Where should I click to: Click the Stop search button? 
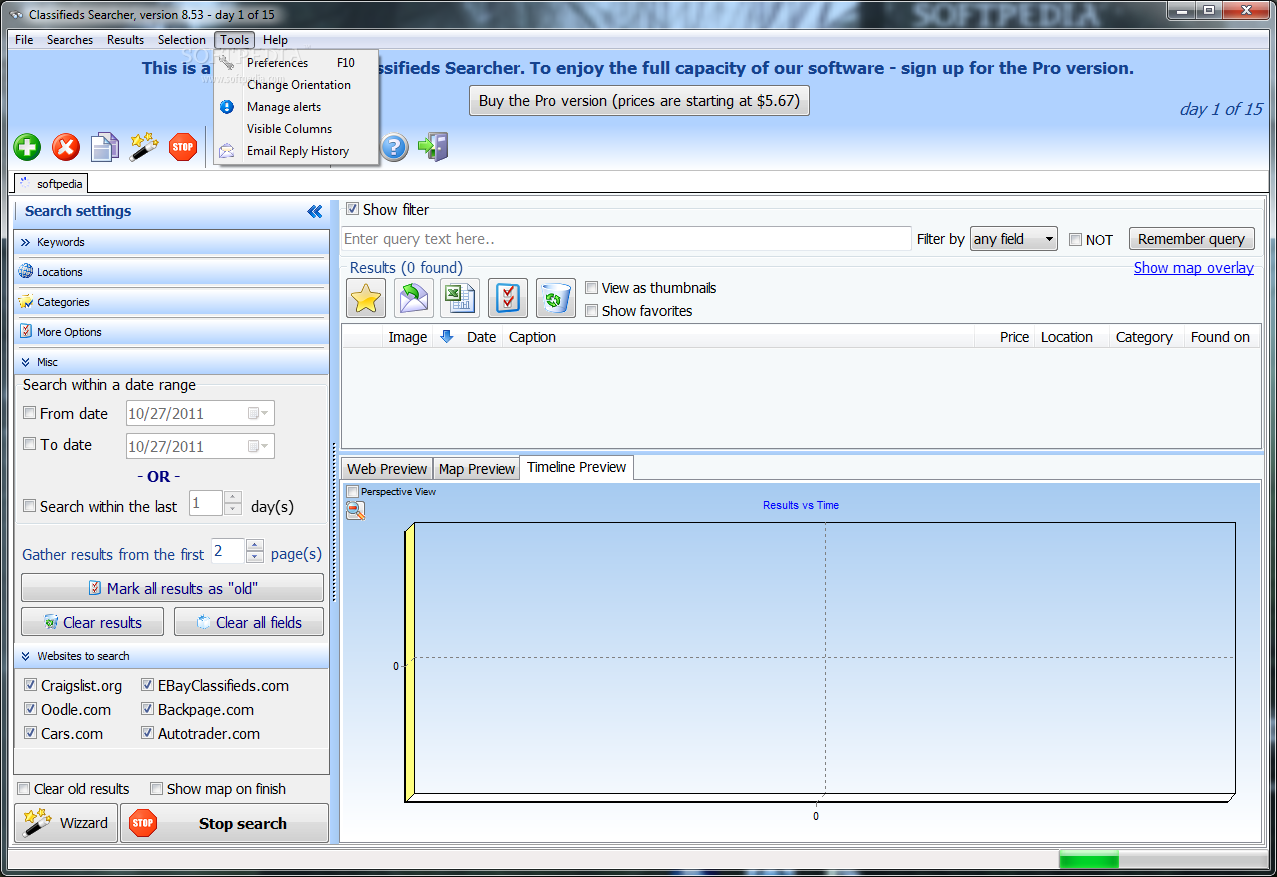tap(225, 823)
